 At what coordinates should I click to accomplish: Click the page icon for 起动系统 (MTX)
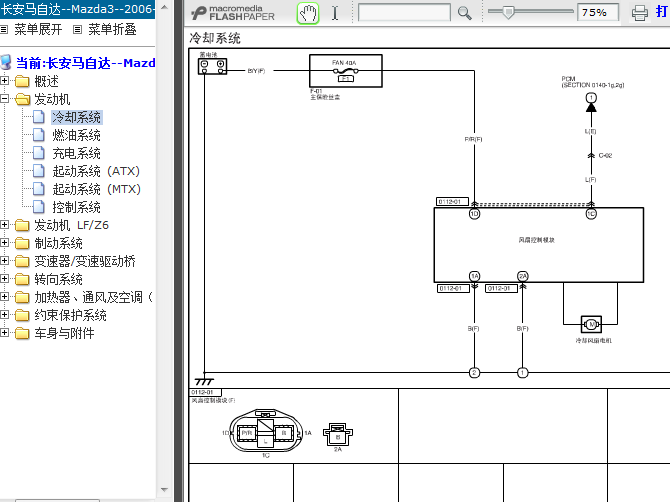coord(39,188)
